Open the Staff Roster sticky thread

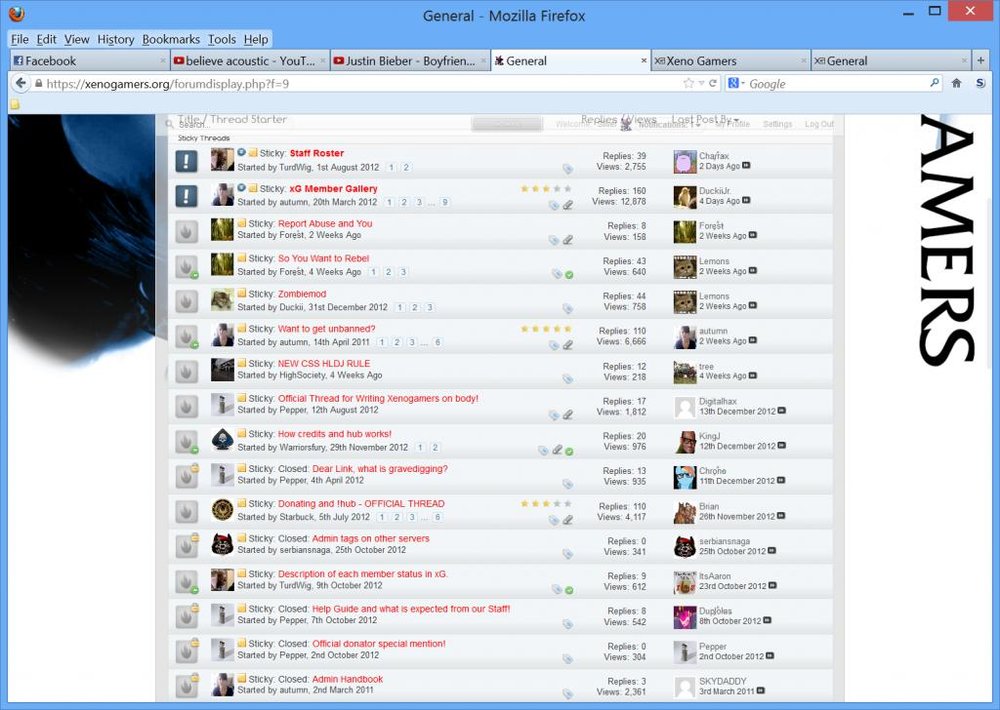[x=316, y=153]
